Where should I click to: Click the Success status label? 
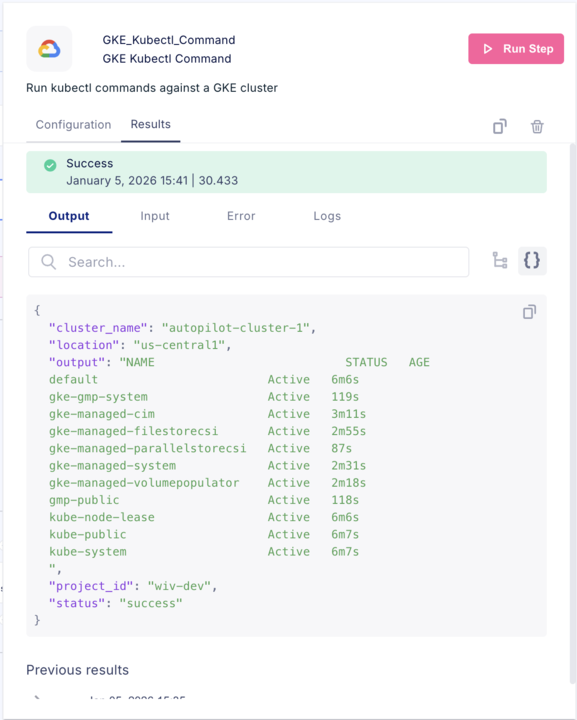tap(90, 163)
